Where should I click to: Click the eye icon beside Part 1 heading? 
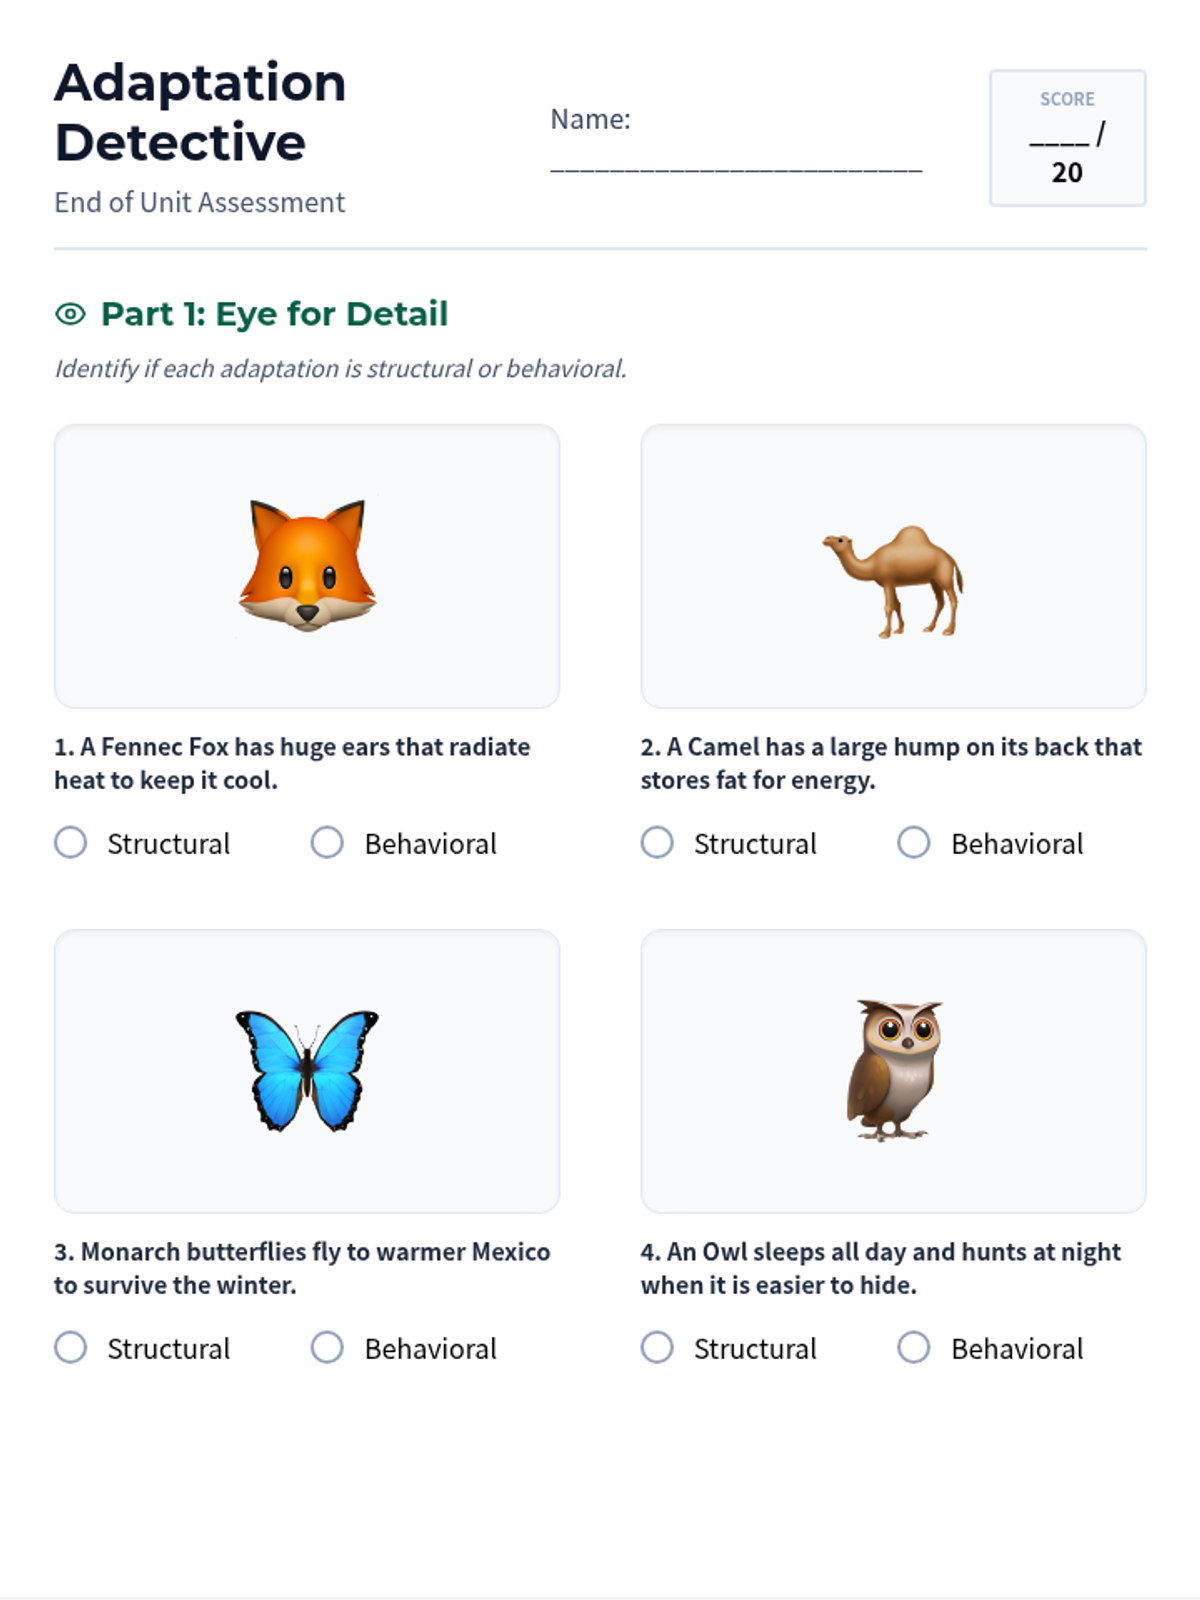tap(70, 314)
